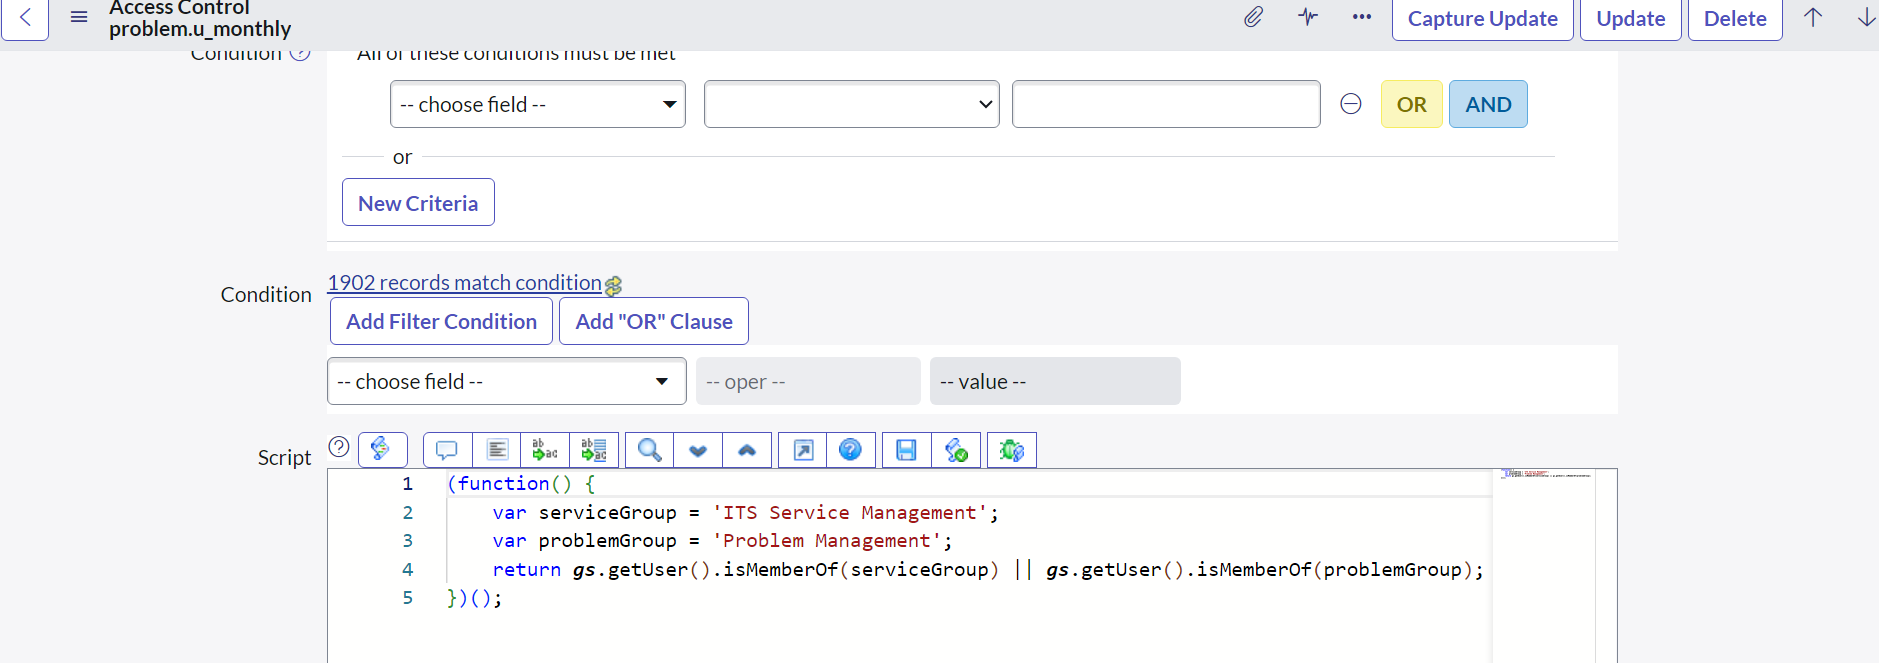Click Find Previous up chevron icon
This screenshot has width=1879, height=663.
click(747, 450)
